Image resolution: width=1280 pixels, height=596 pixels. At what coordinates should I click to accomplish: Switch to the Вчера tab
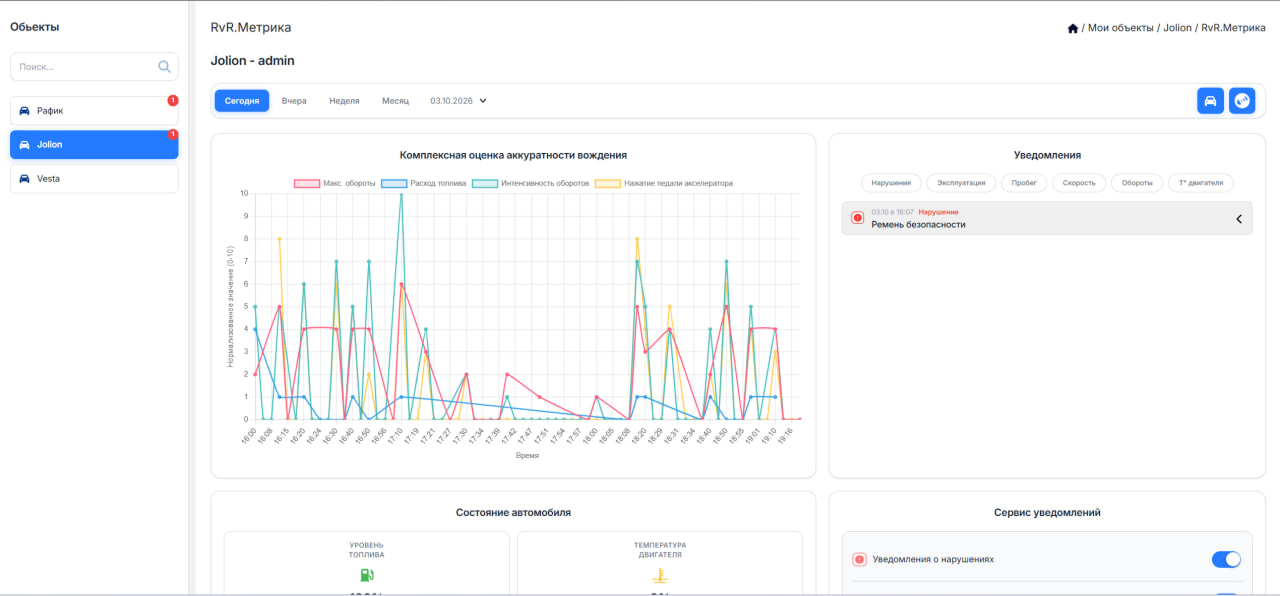[x=294, y=101]
